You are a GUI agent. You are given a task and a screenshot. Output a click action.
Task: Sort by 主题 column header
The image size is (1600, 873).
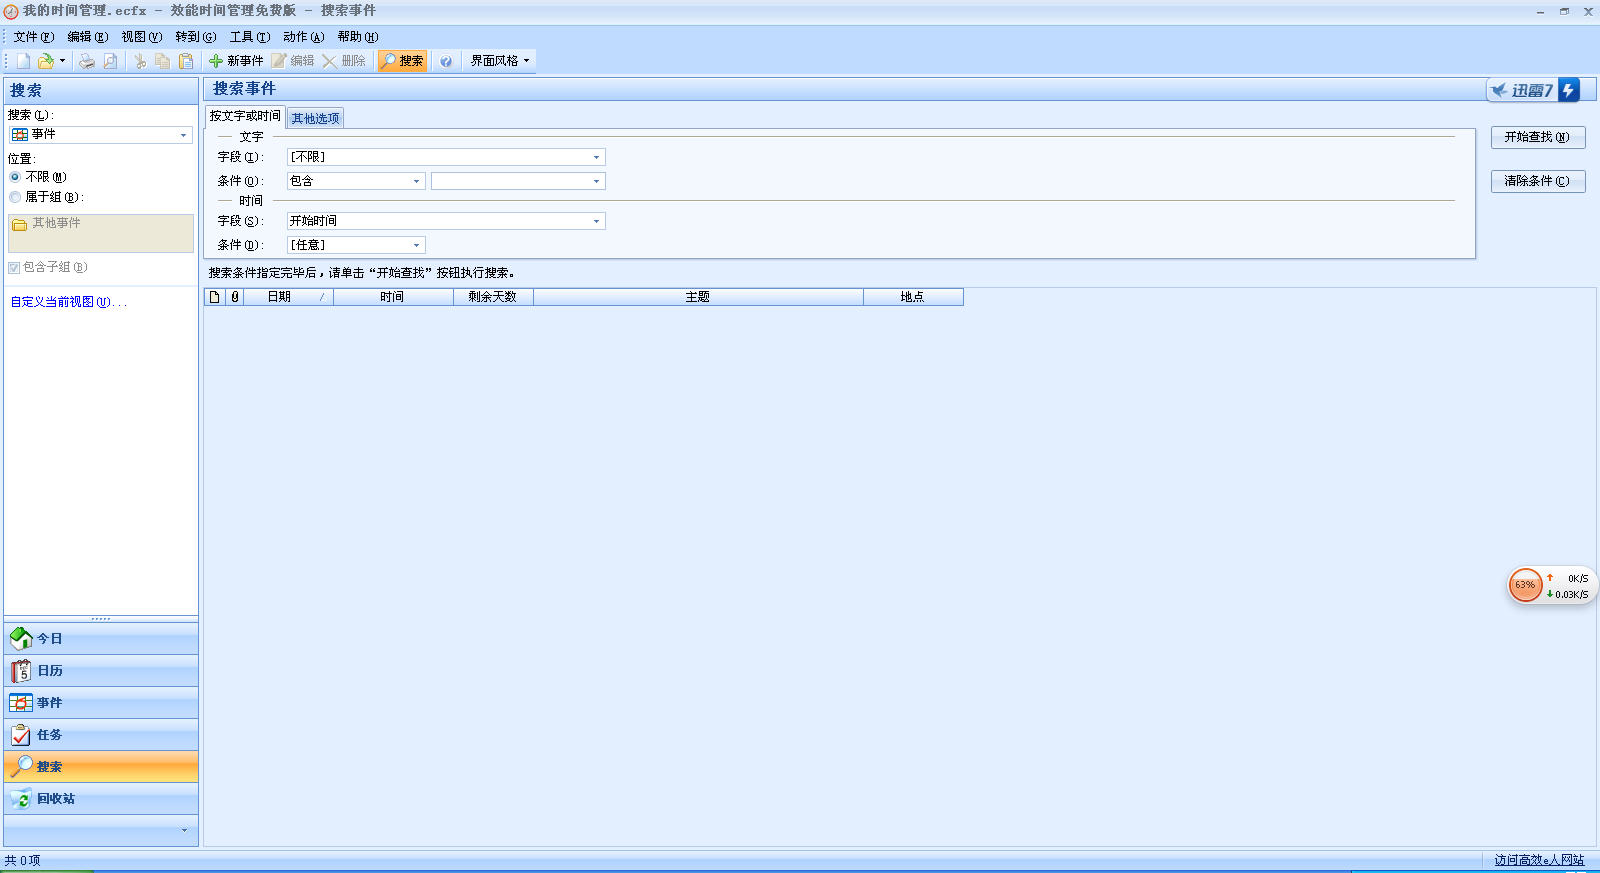(698, 297)
